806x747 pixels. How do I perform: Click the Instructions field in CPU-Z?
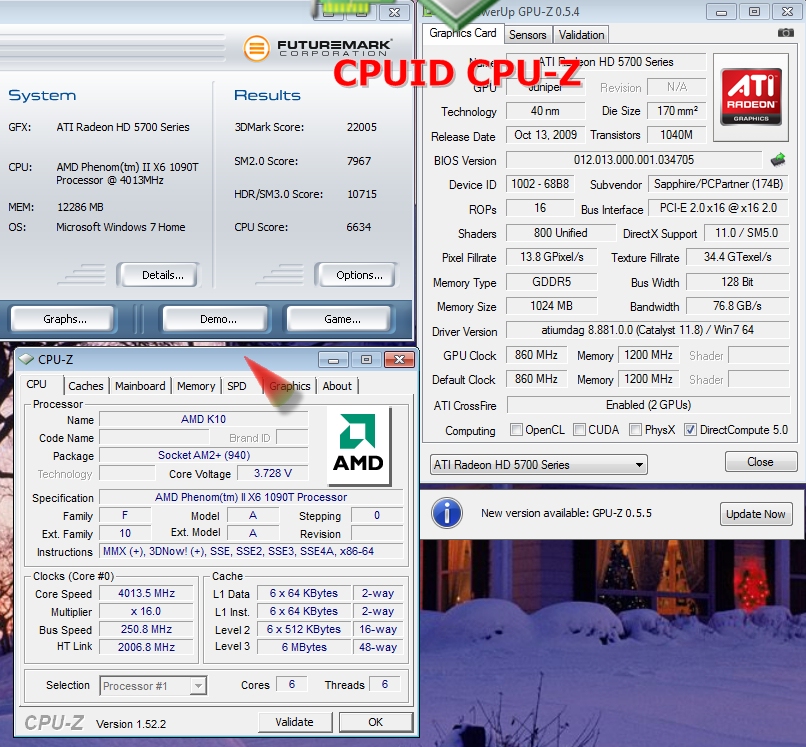coord(251,552)
